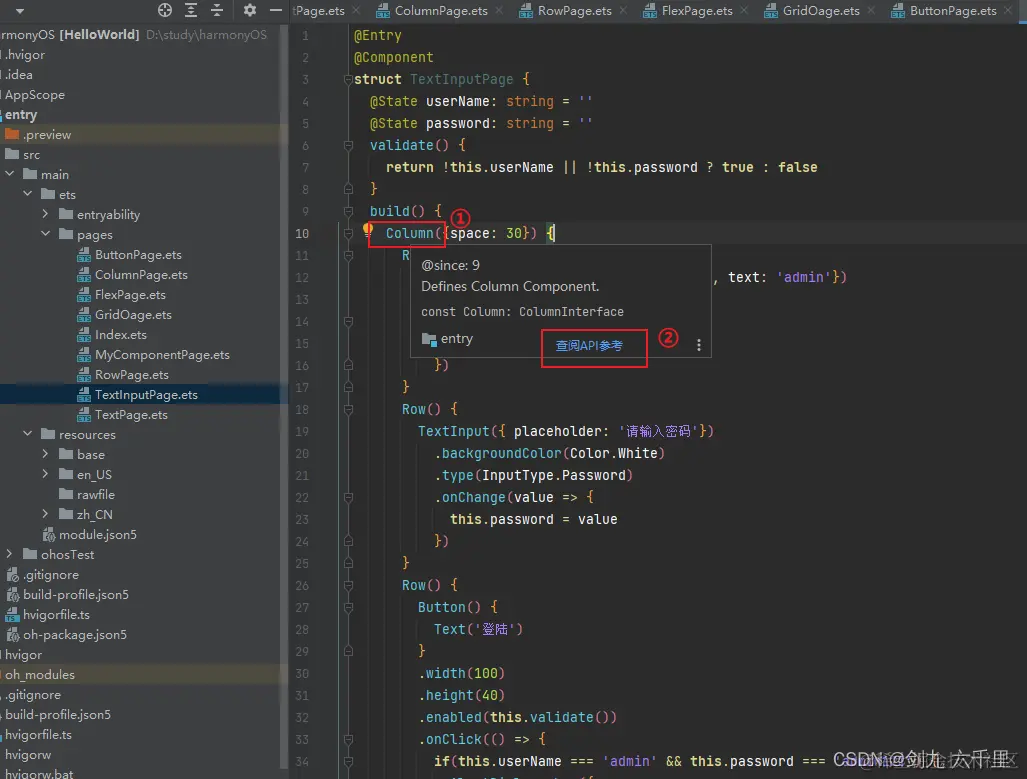The width and height of the screenshot is (1027, 779).
Task: Select MyComponentPage.ets in the tree
Action: (162, 355)
